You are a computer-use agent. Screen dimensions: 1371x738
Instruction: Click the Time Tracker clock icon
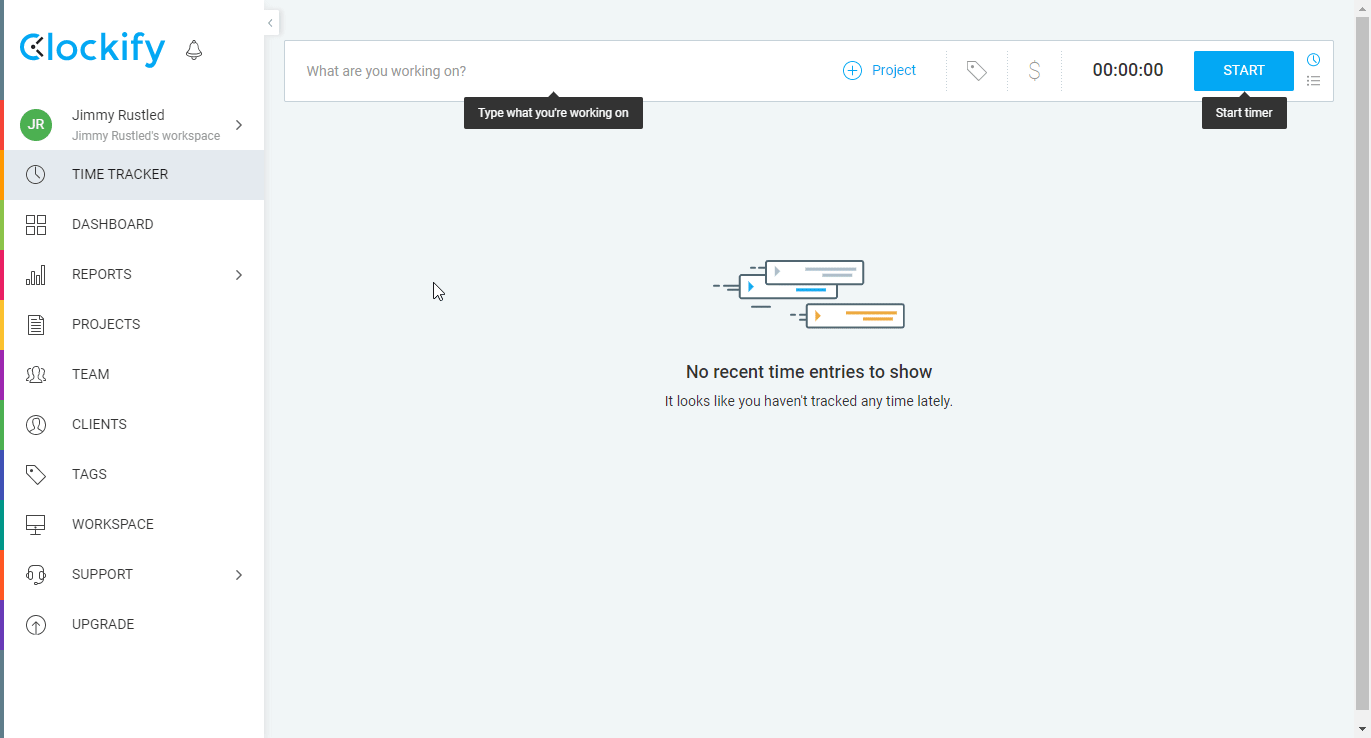tap(36, 175)
